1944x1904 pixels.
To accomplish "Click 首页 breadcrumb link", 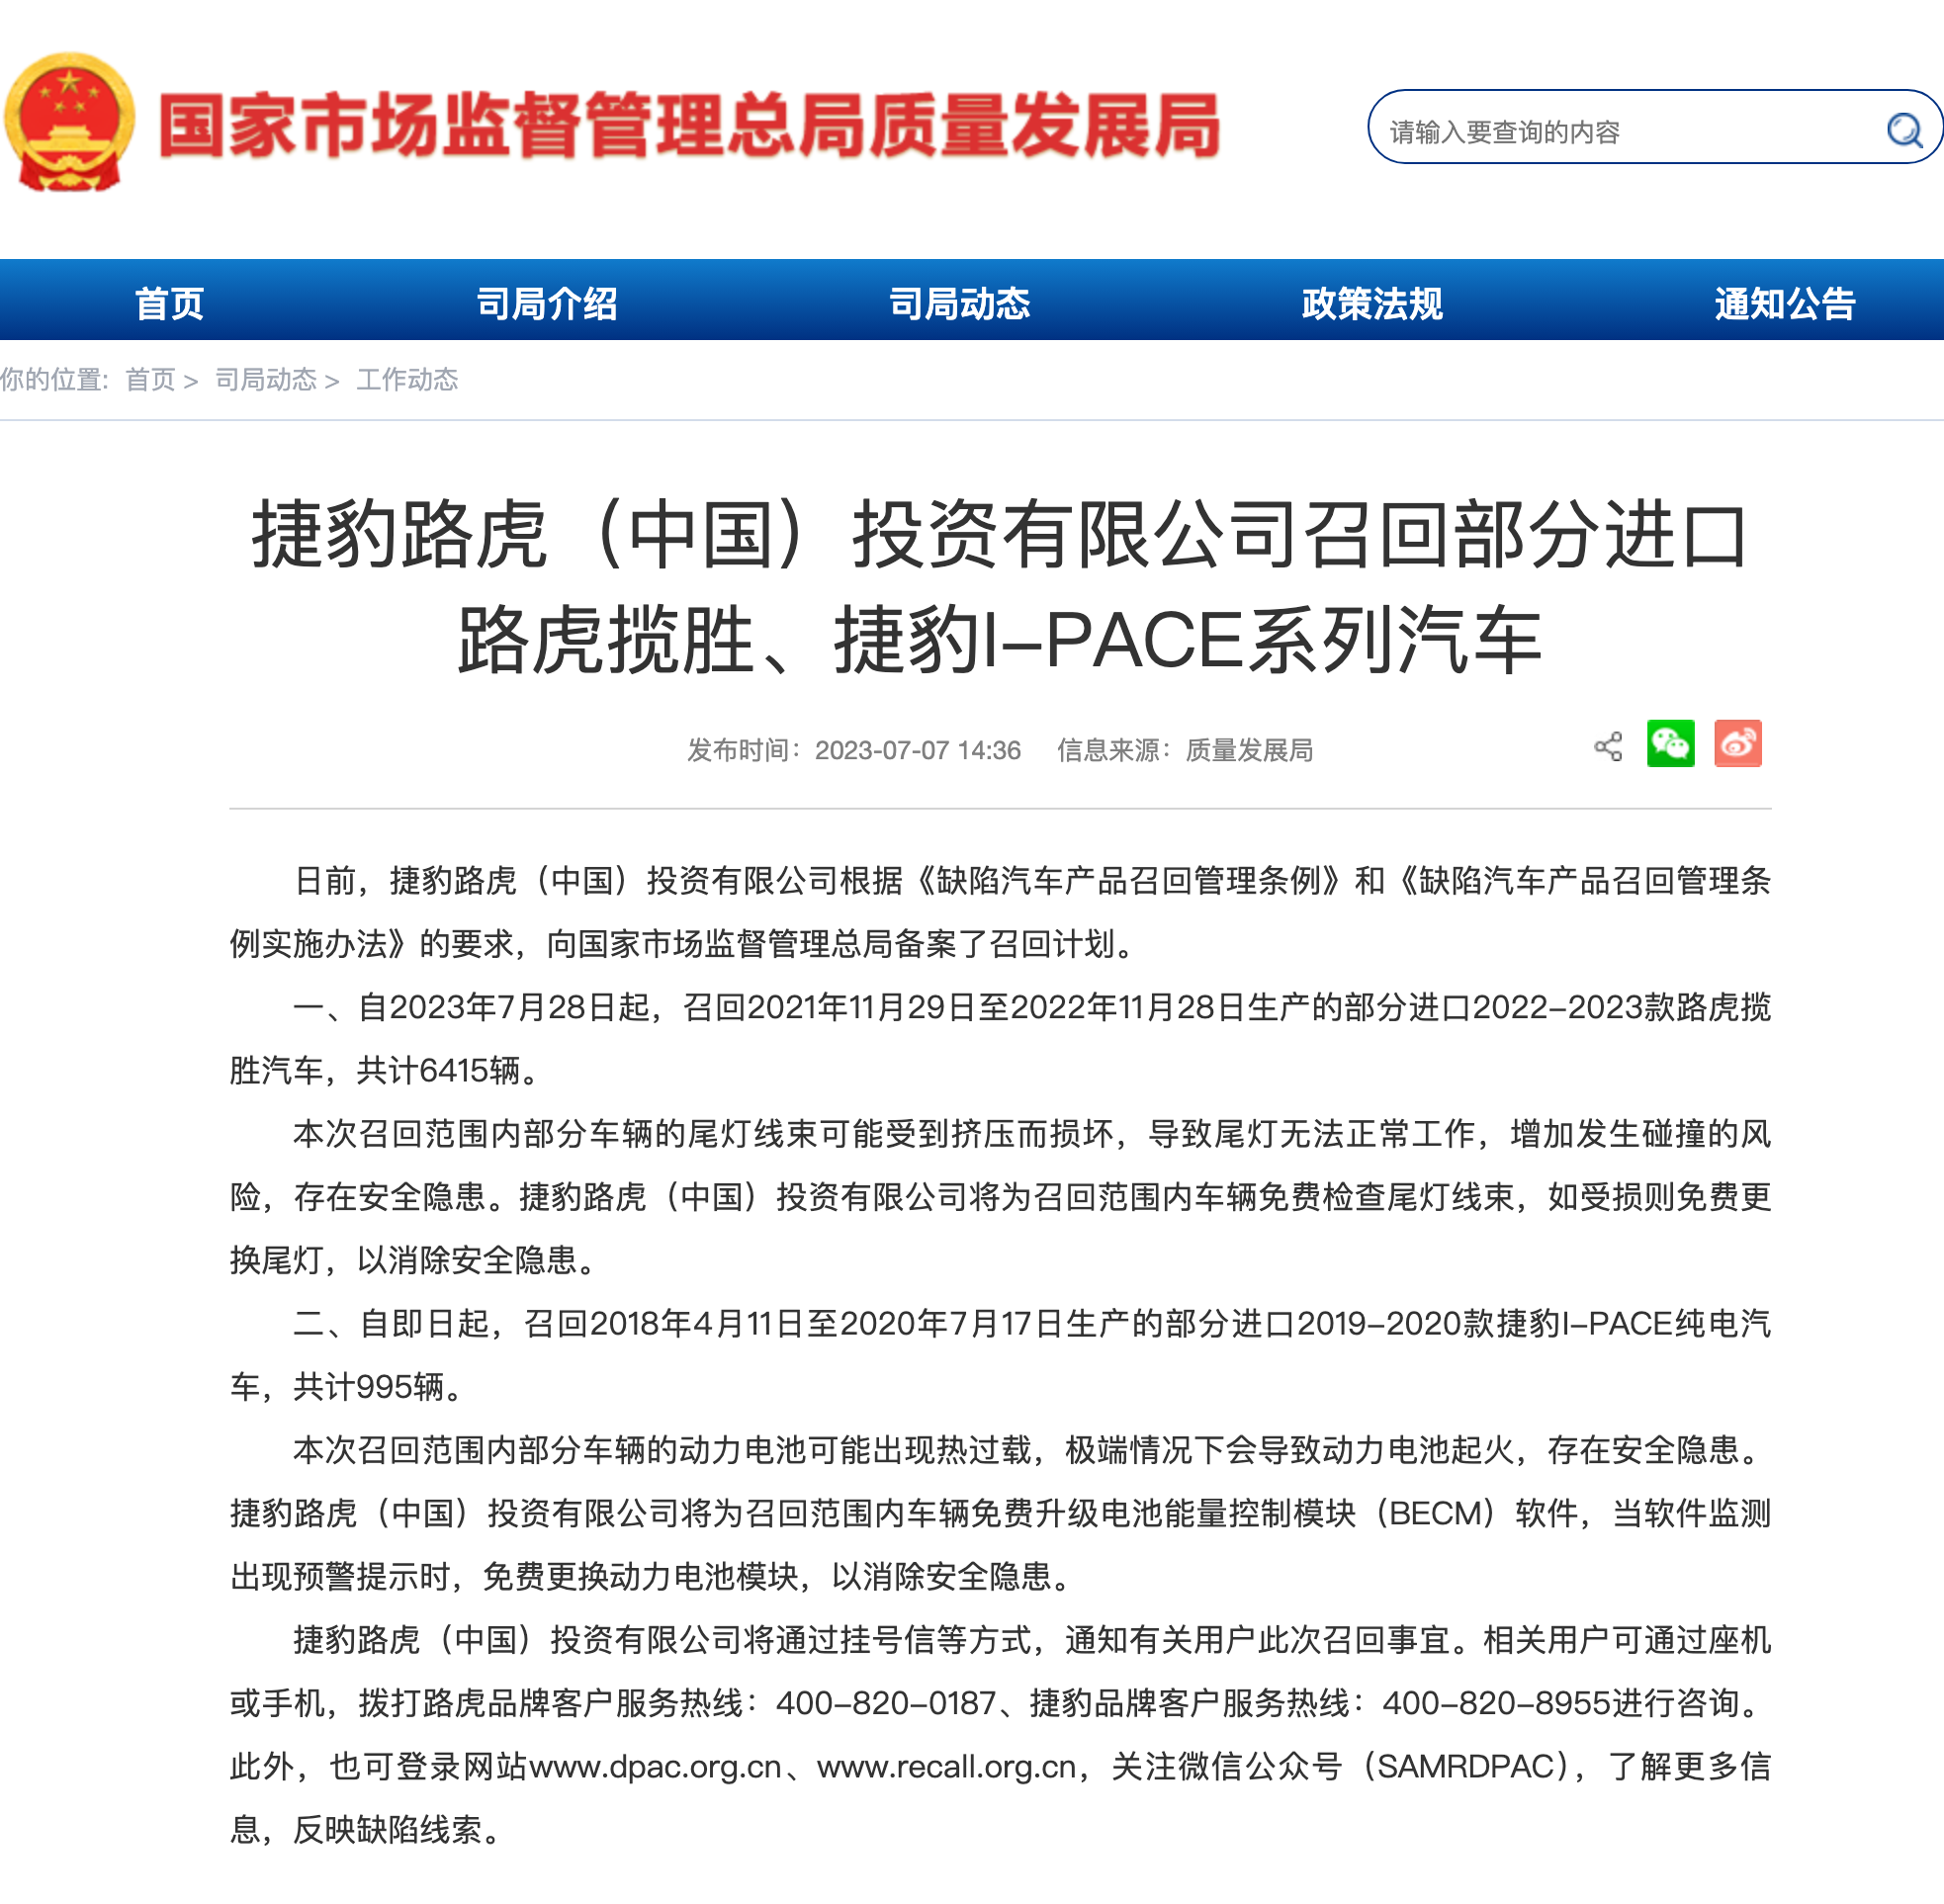I will point(151,380).
